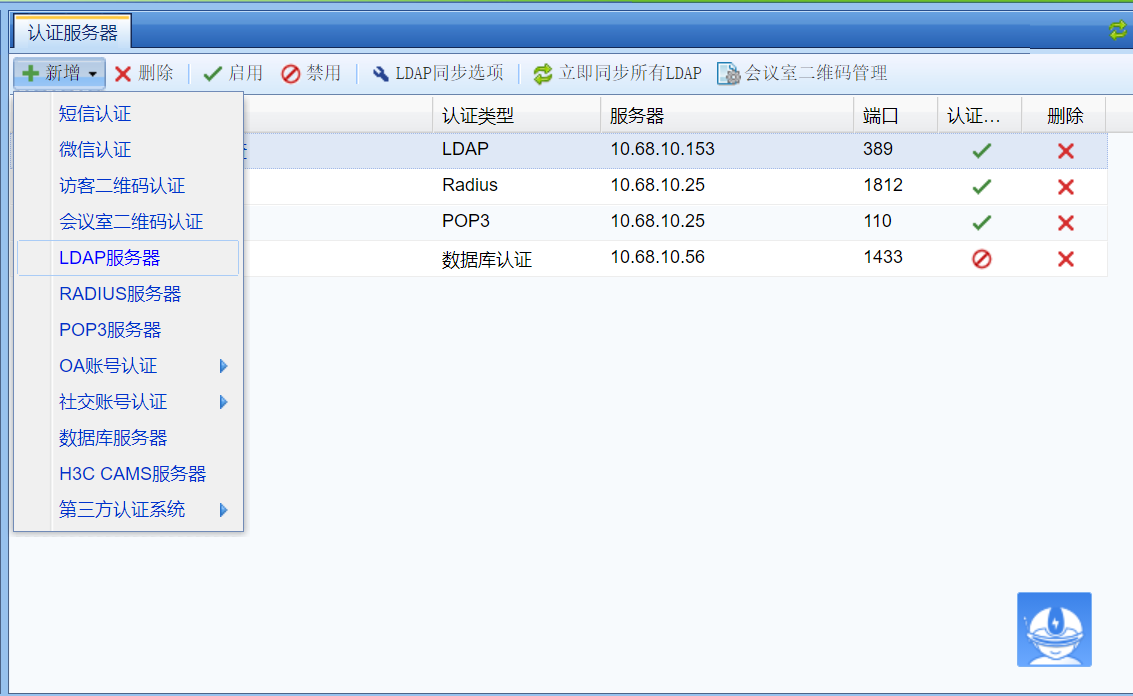Open LDAP同步选项 wrench settings
Viewport: 1133px width, 696px height.
point(437,74)
